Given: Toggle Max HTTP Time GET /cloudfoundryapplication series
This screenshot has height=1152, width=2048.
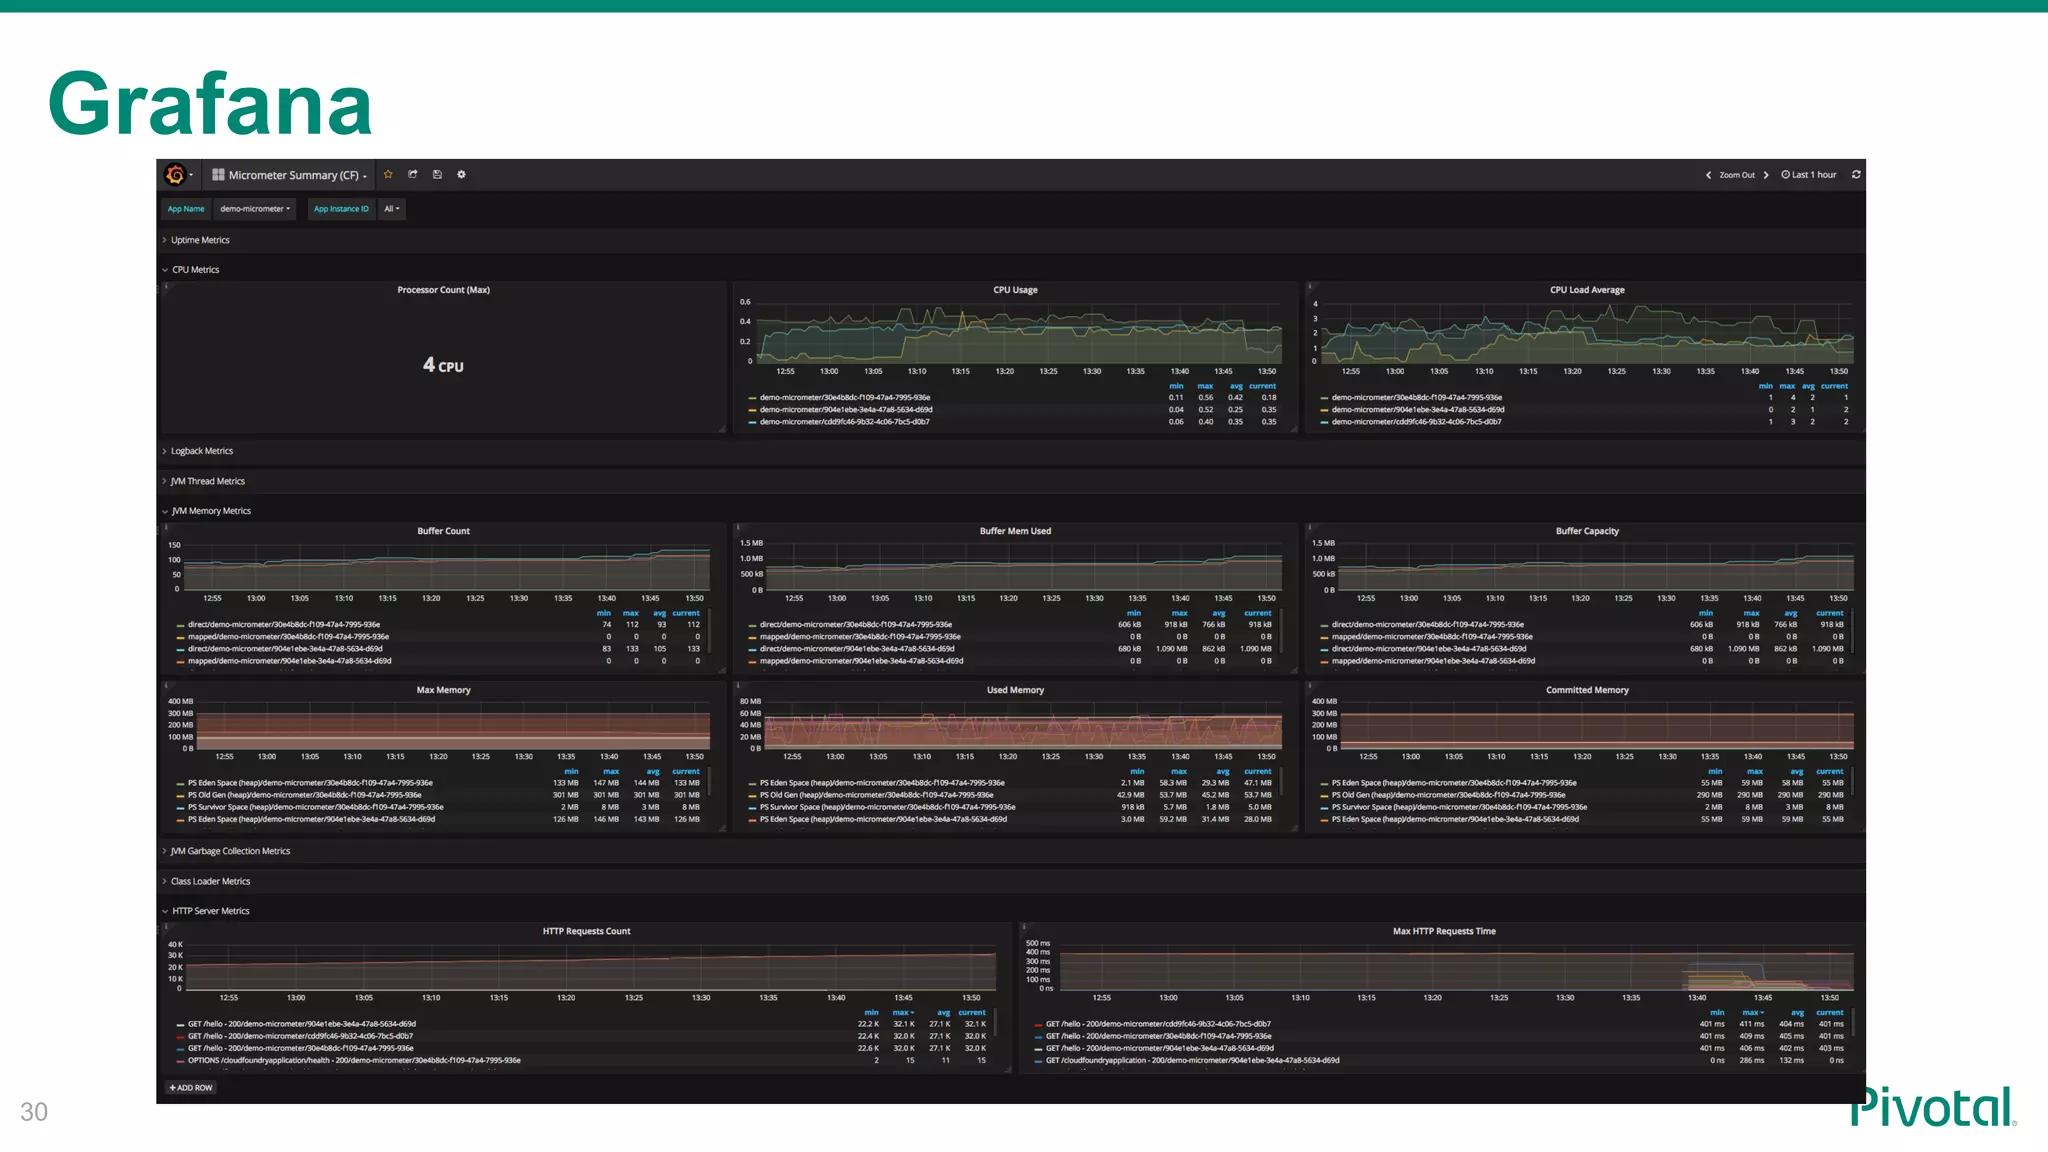Looking at the screenshot, I should click(1192, 1060).
